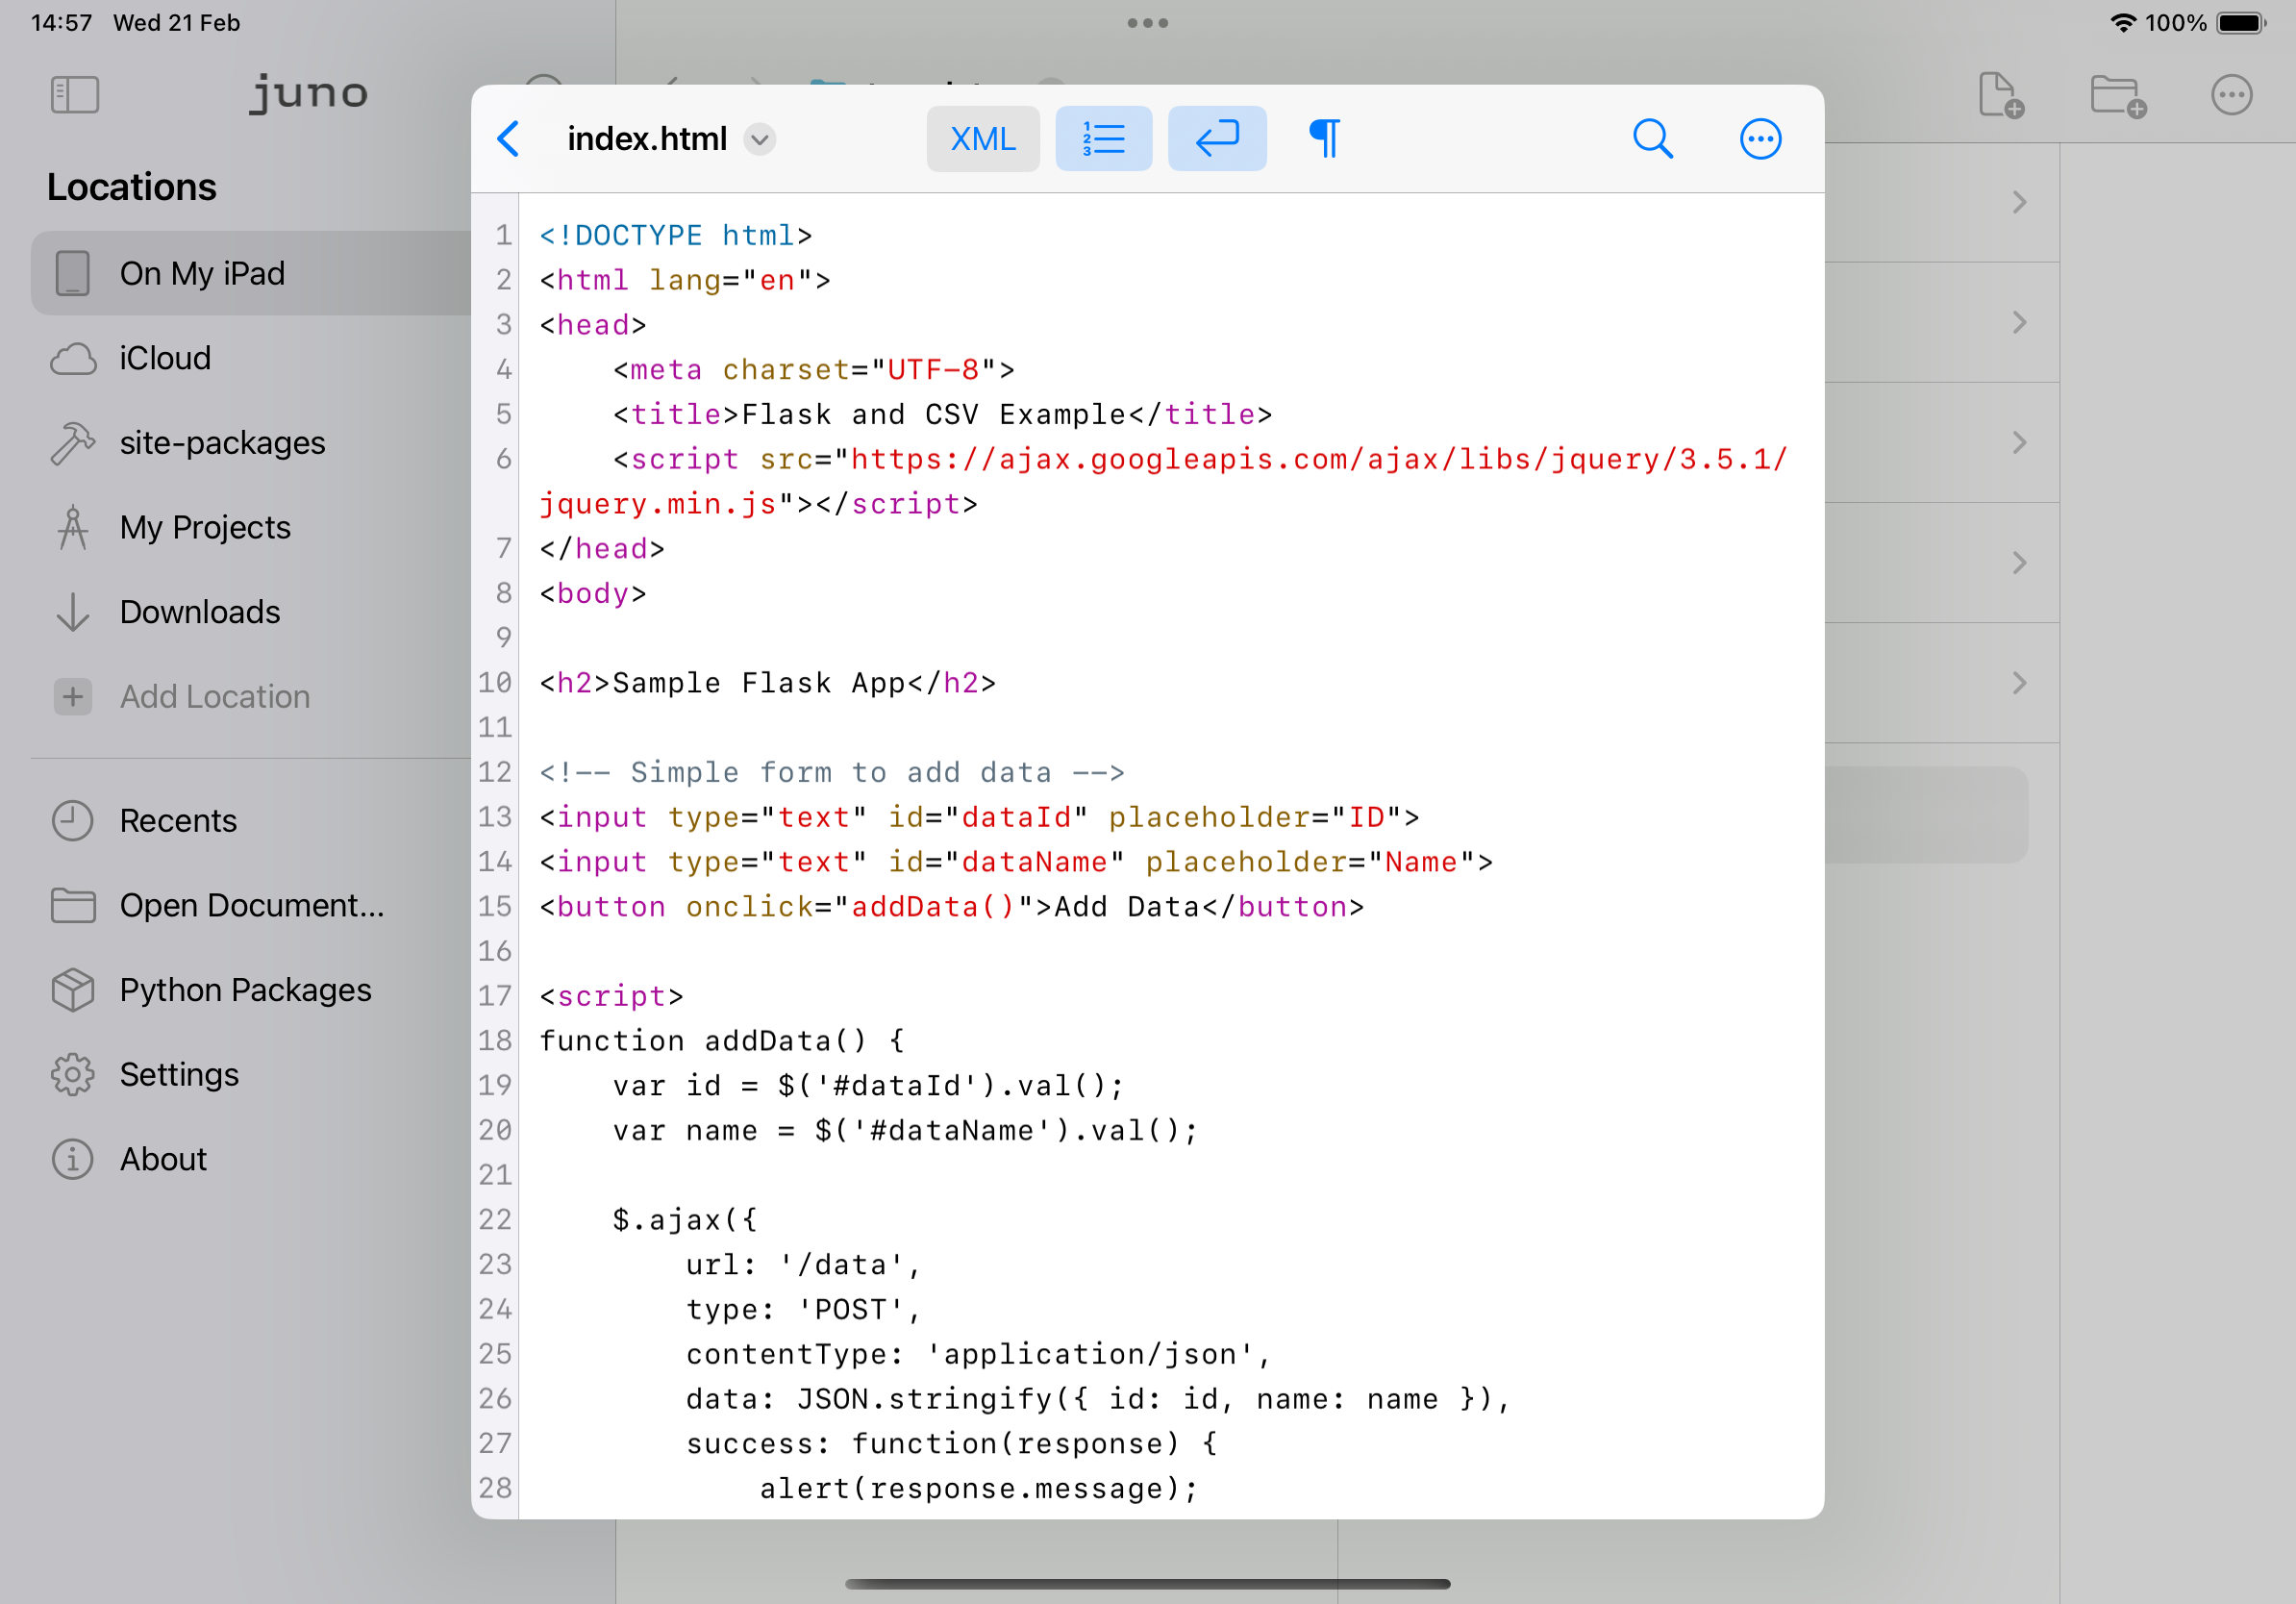This screenshot has height=1604, width=2296.
Task: Toggle line numbers display button
Action: 1103,139
